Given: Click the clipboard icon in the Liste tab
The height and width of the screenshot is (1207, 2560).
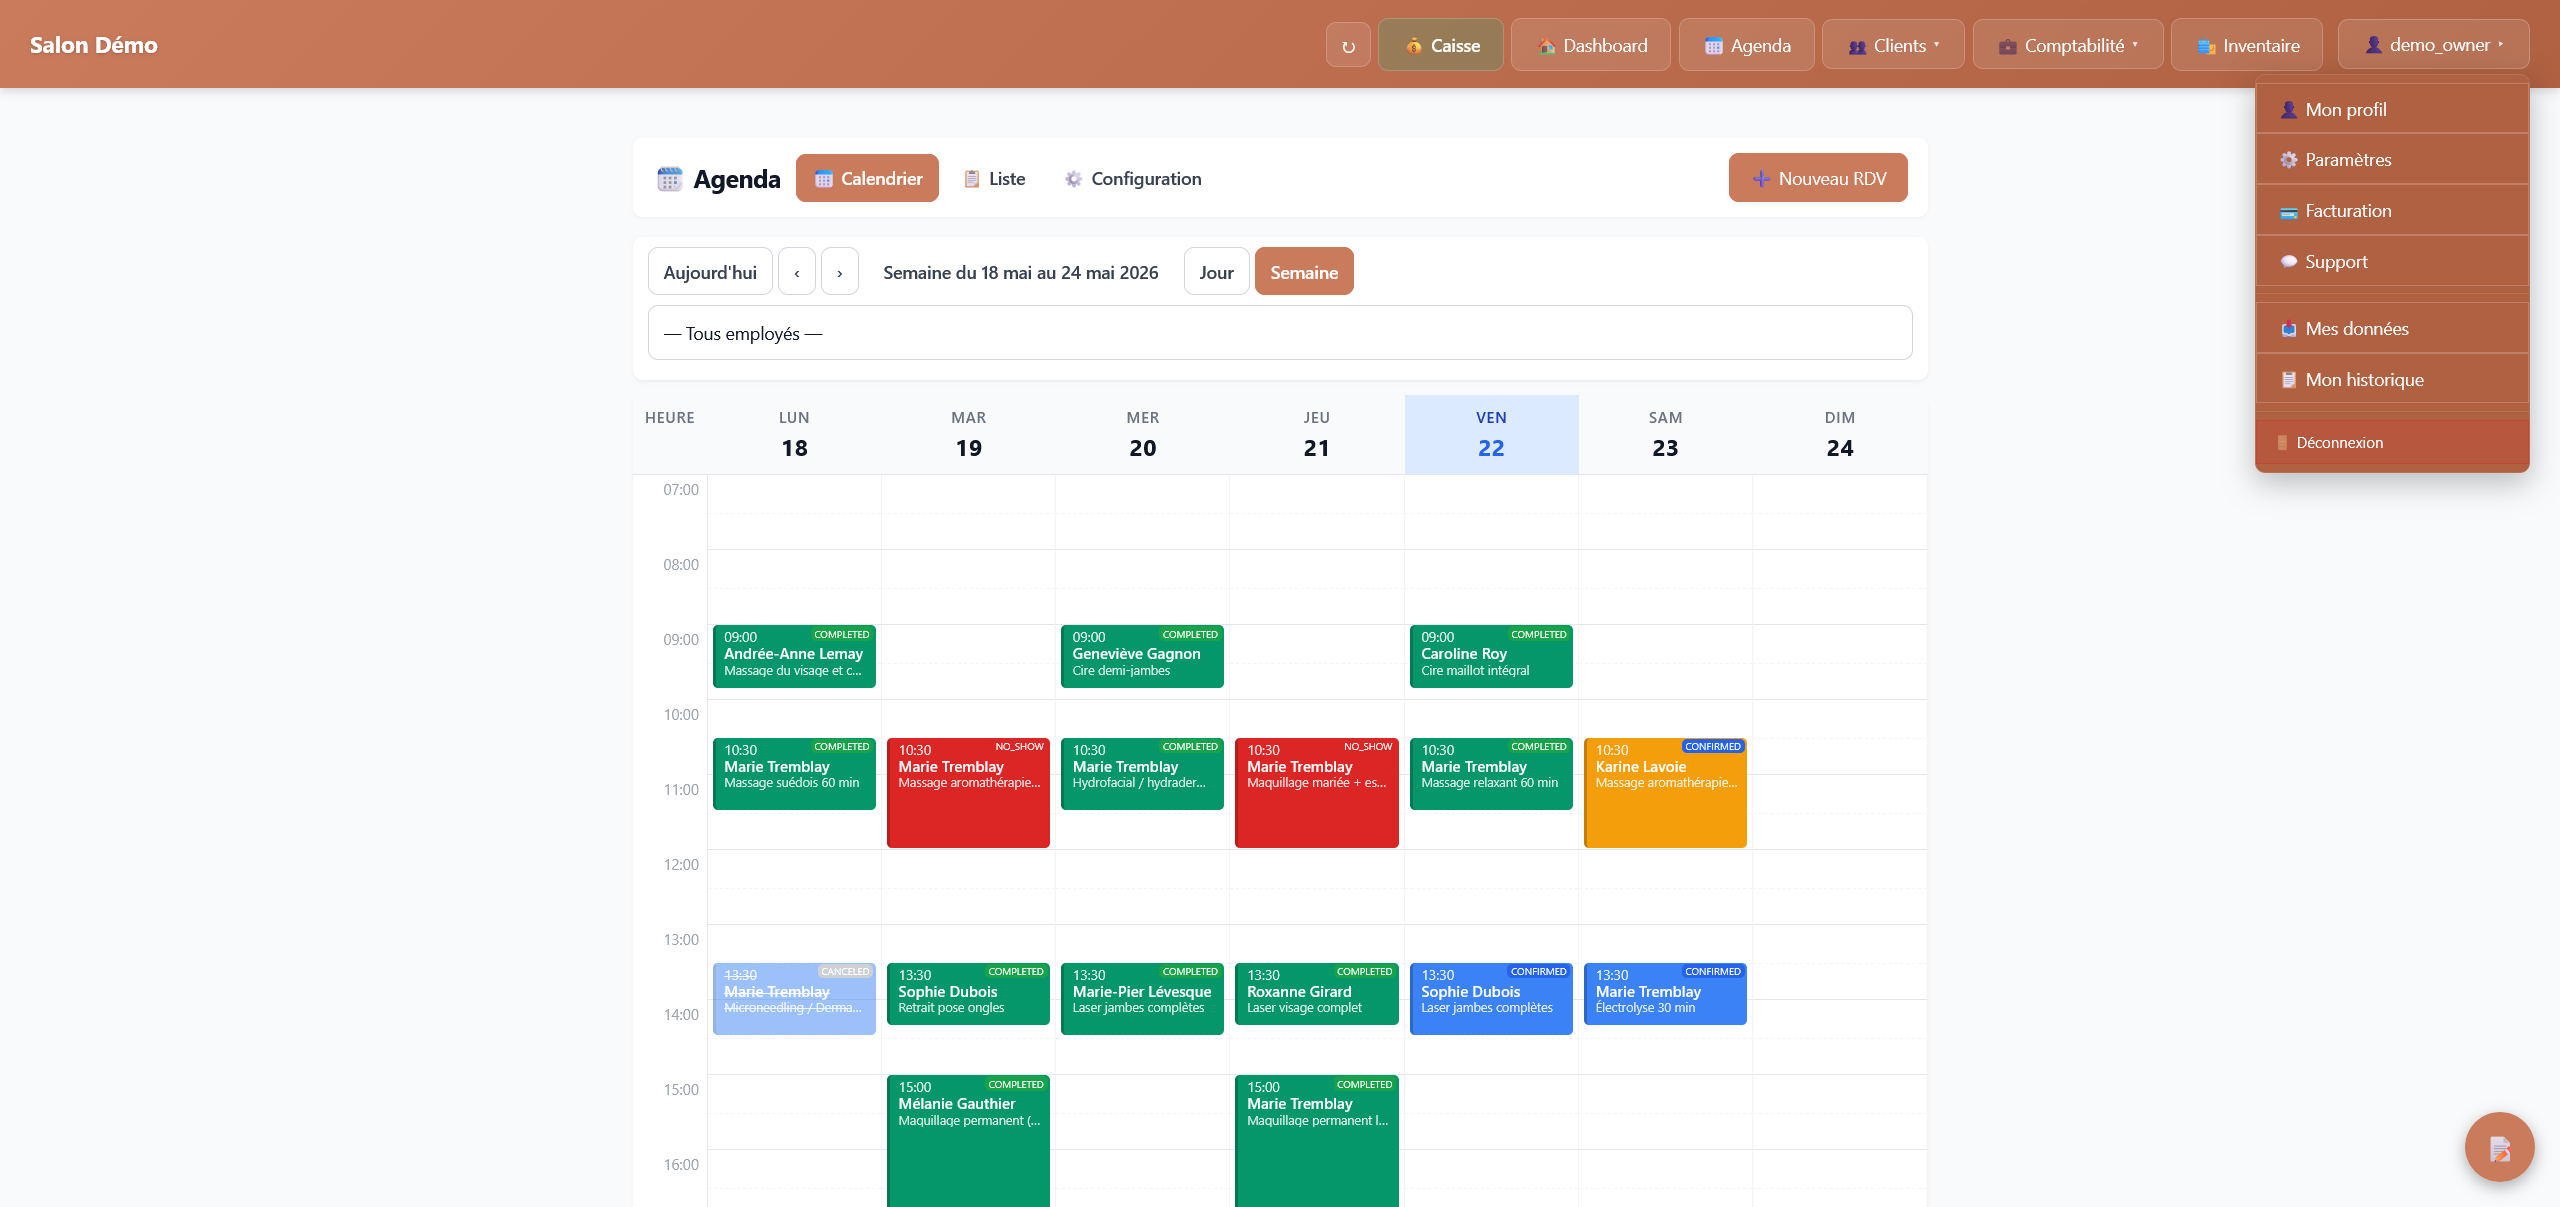Looking at the screenshot, I should [971, 179].
